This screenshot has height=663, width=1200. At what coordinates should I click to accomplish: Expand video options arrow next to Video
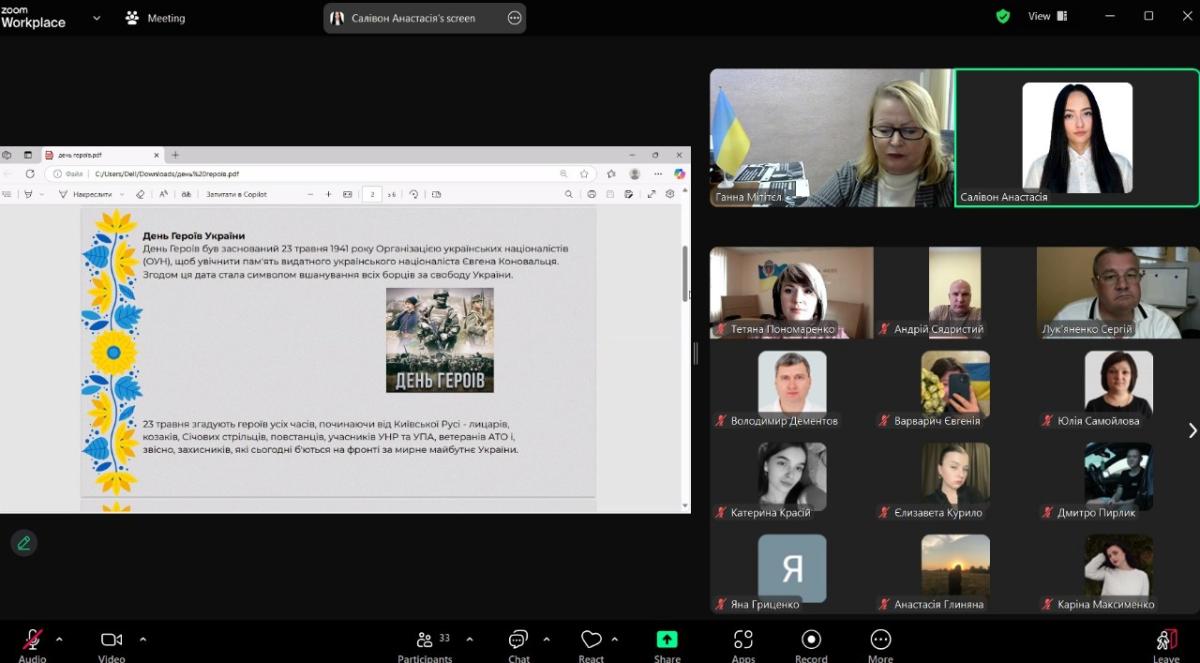coord(143,639)
